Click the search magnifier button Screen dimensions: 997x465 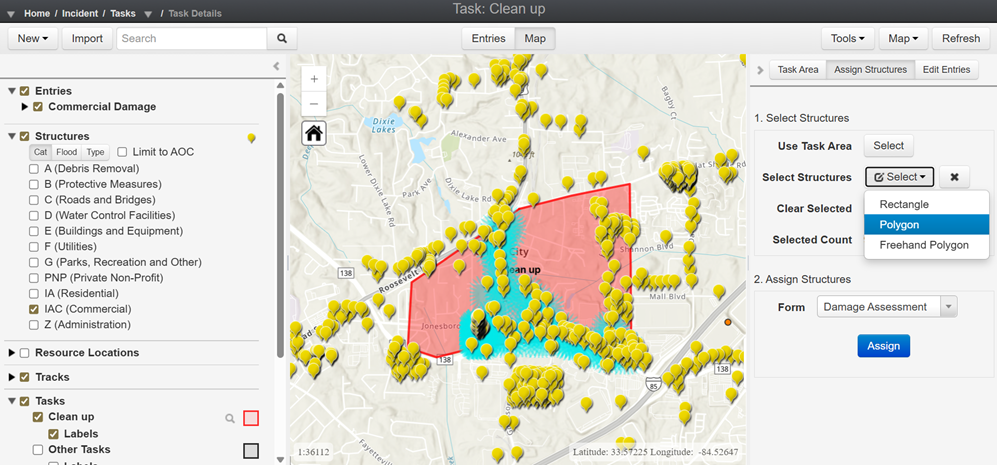pyautogui.click(x=282, y=38)
